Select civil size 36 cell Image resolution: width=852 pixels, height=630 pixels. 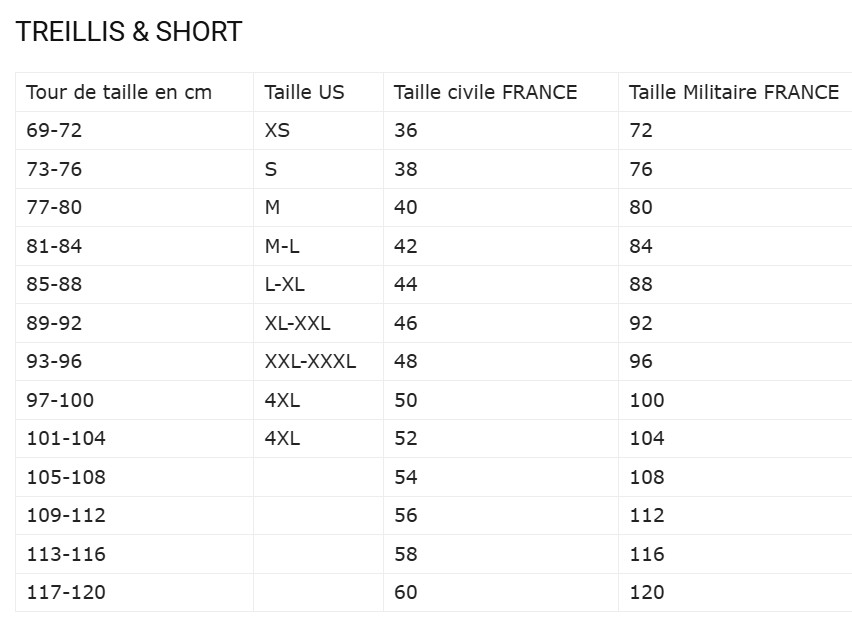tap(405, 131)
